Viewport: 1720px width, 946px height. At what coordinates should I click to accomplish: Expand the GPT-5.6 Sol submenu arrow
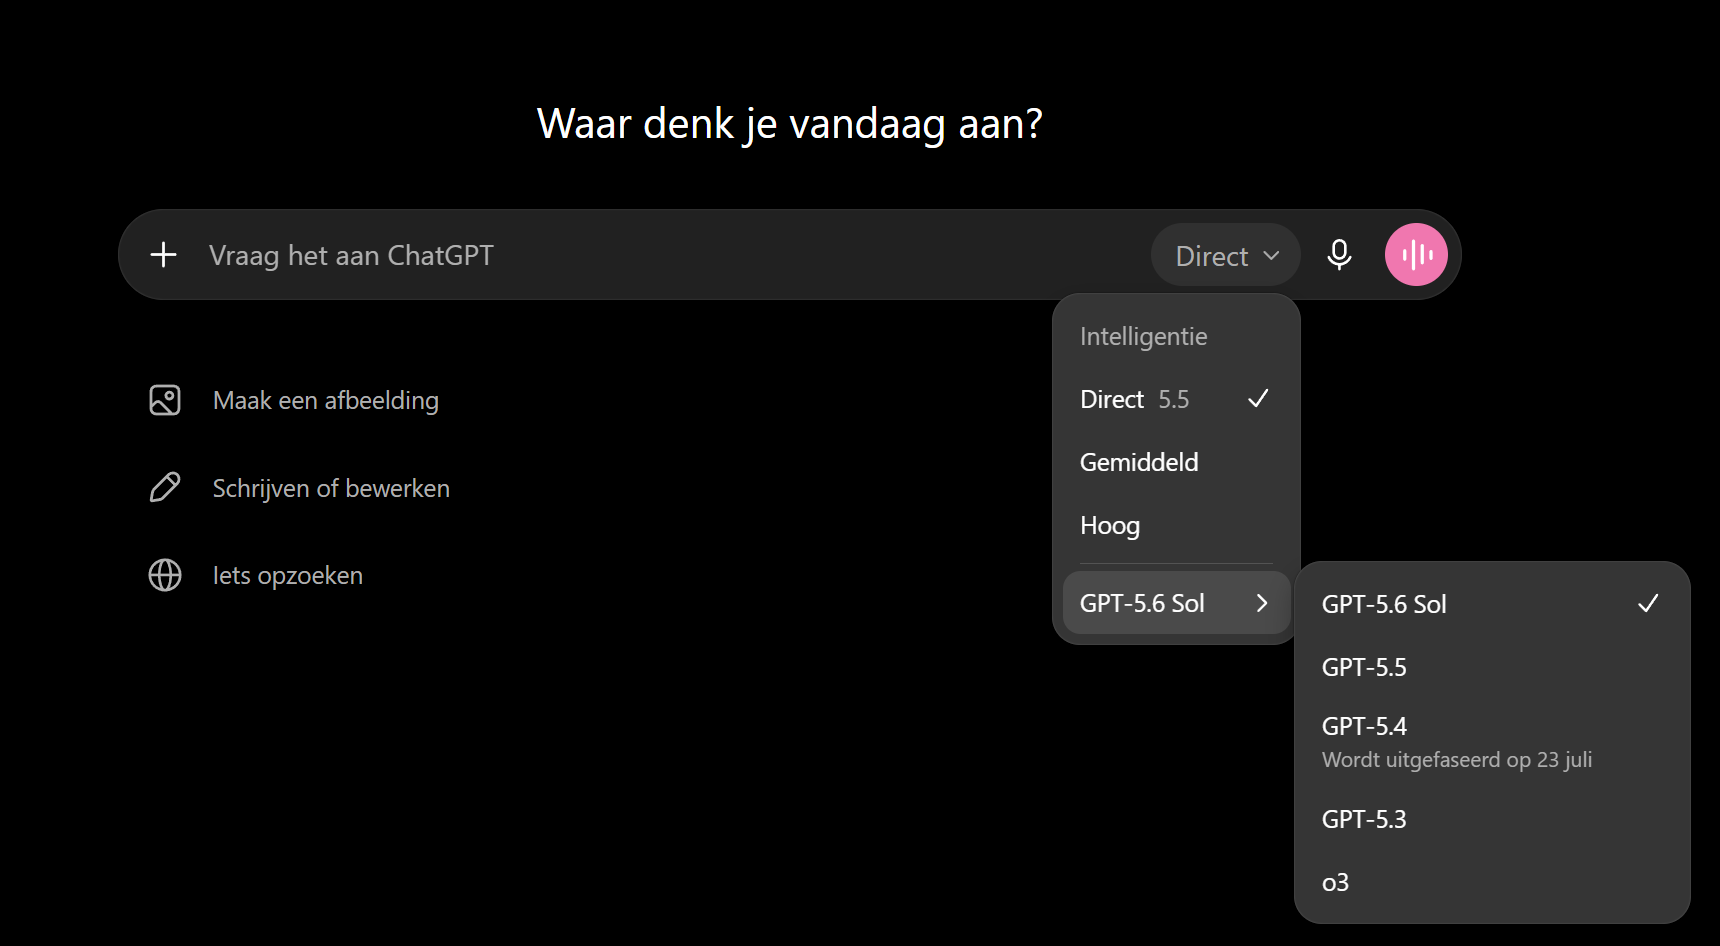coord(1262,603)
